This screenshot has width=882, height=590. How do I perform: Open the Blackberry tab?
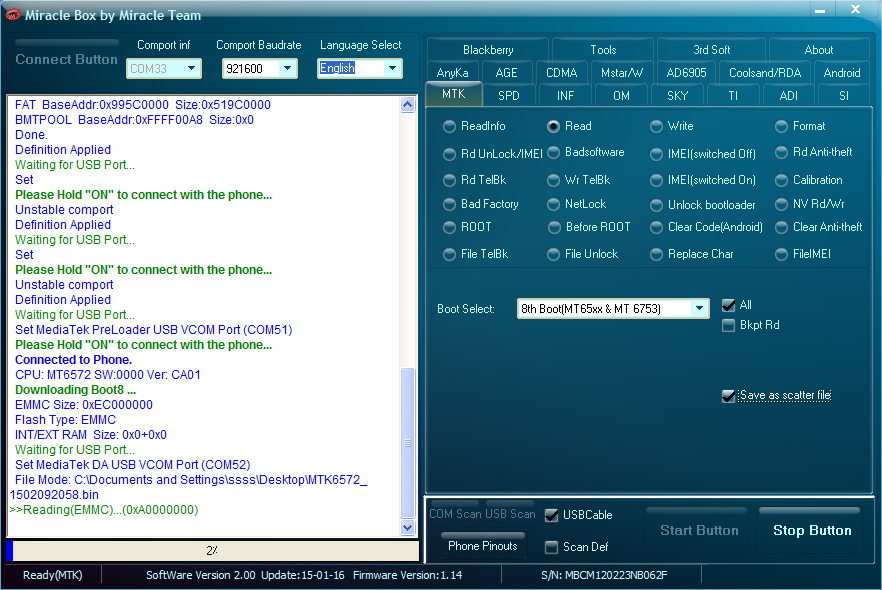click(488, 49)
